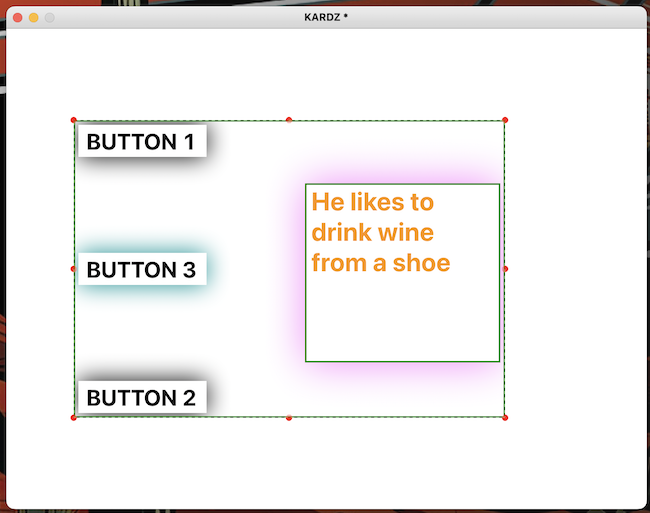Click blank space inside text box below text

point(402,320)
